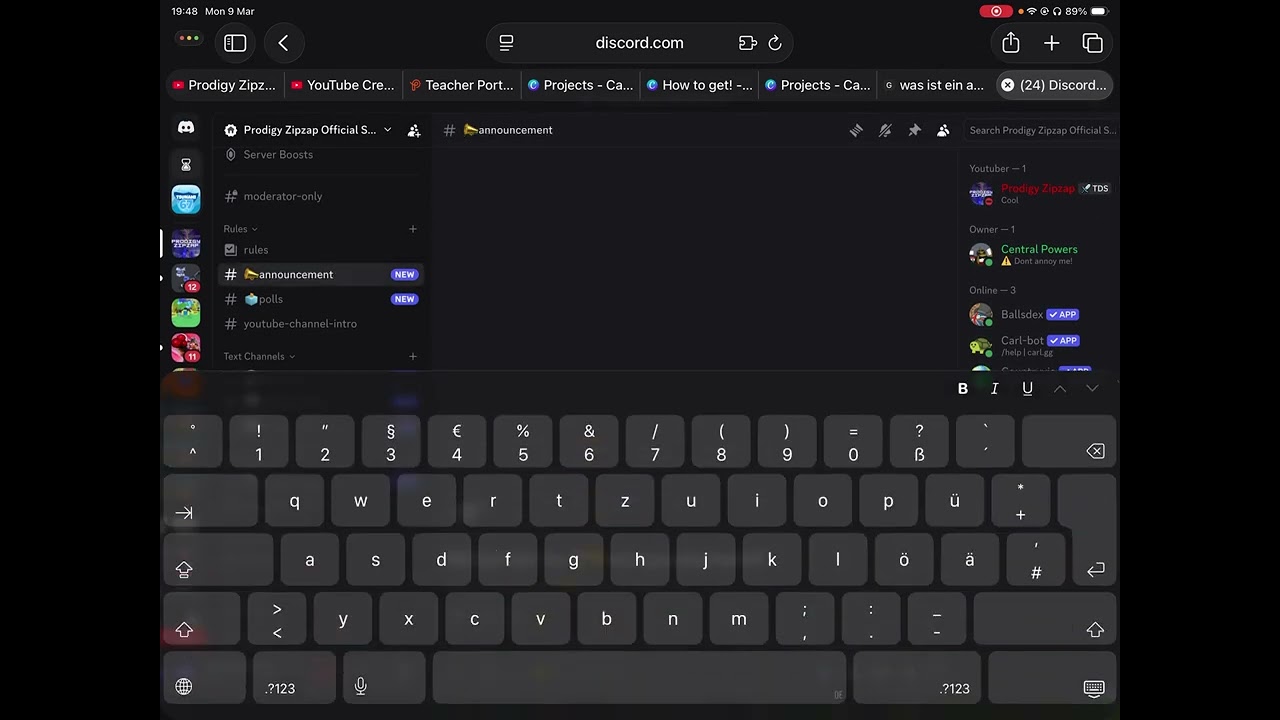Toggle bold on keyboard toolbar
1280x720 pixels.
[x=963, y=388]
